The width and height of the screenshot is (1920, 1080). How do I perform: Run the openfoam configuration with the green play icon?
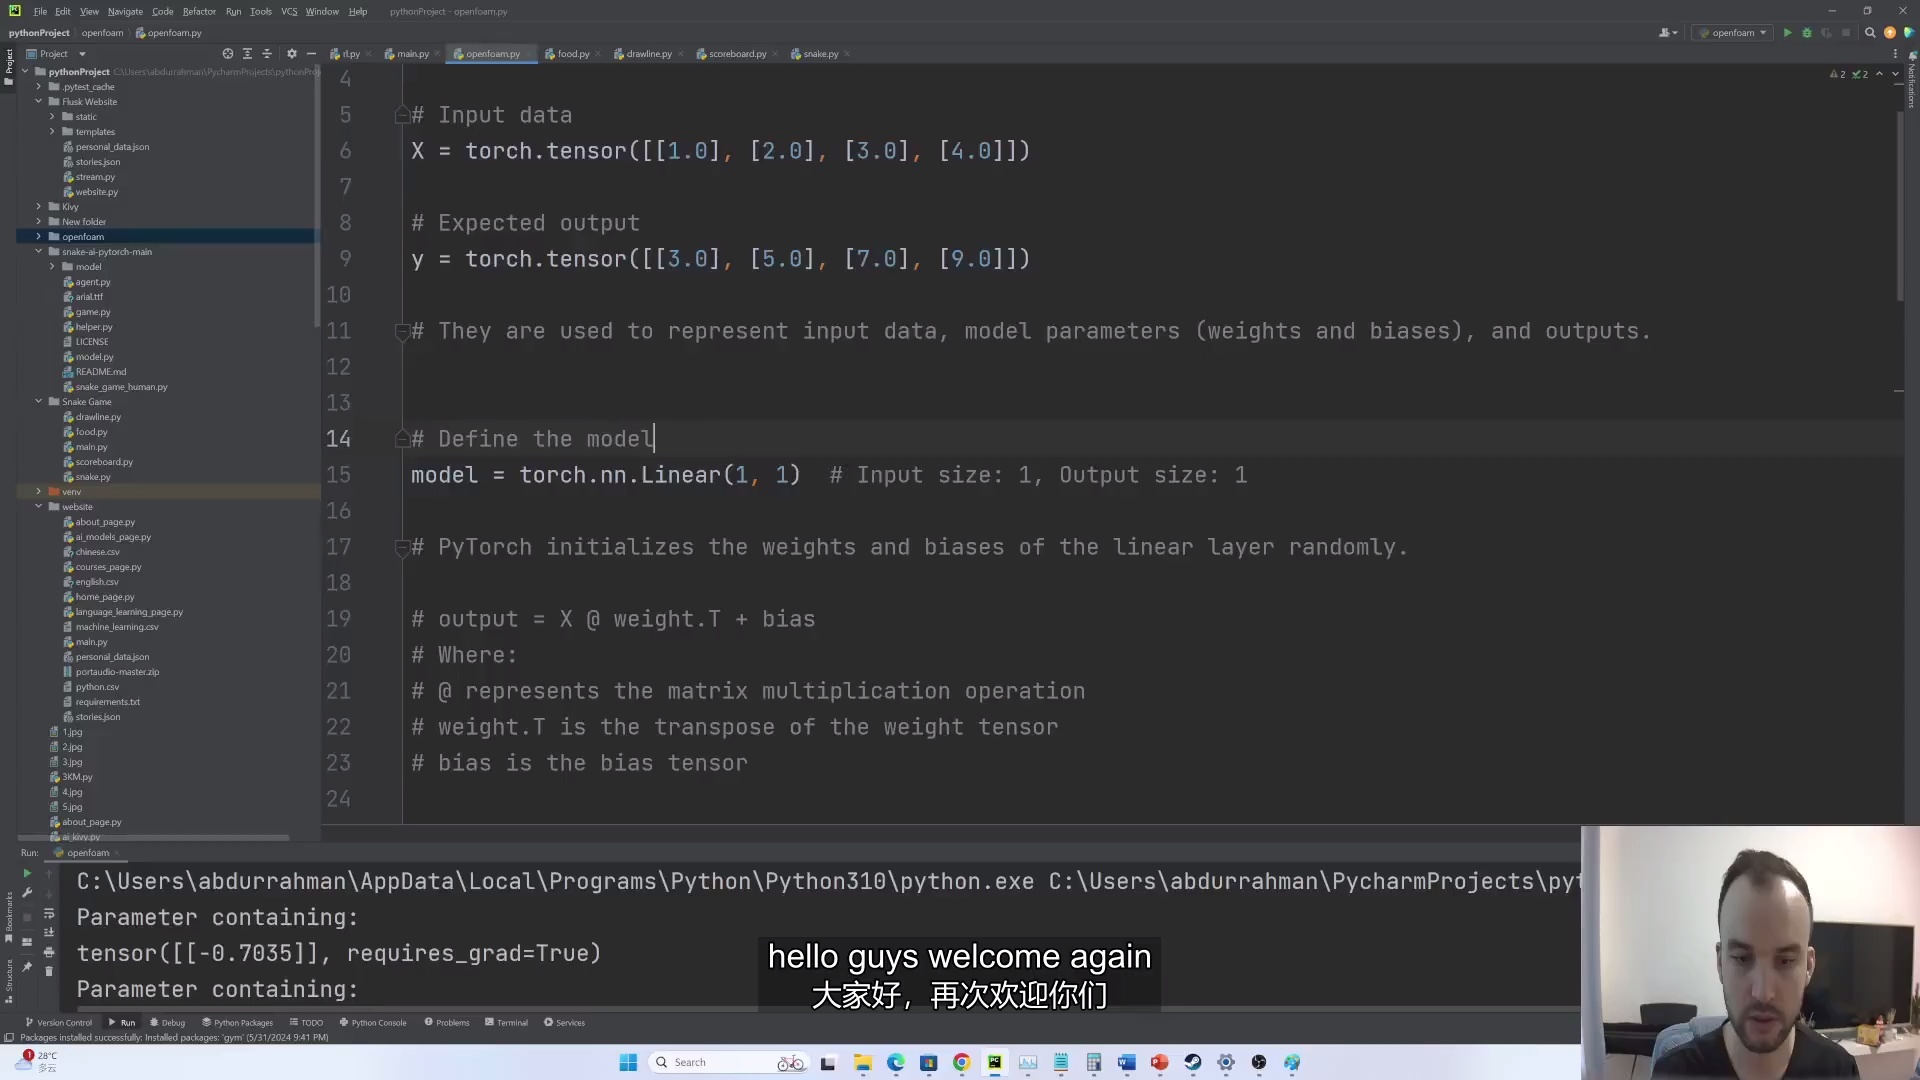click(x=1787, y=33)
